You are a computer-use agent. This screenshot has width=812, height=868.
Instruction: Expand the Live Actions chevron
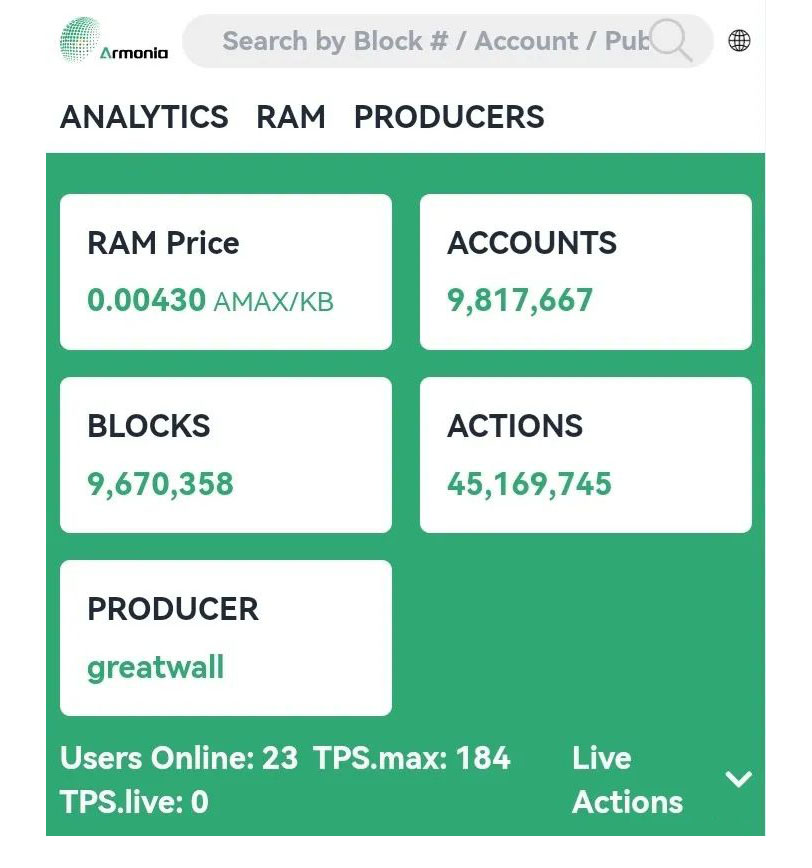point(738,779)
